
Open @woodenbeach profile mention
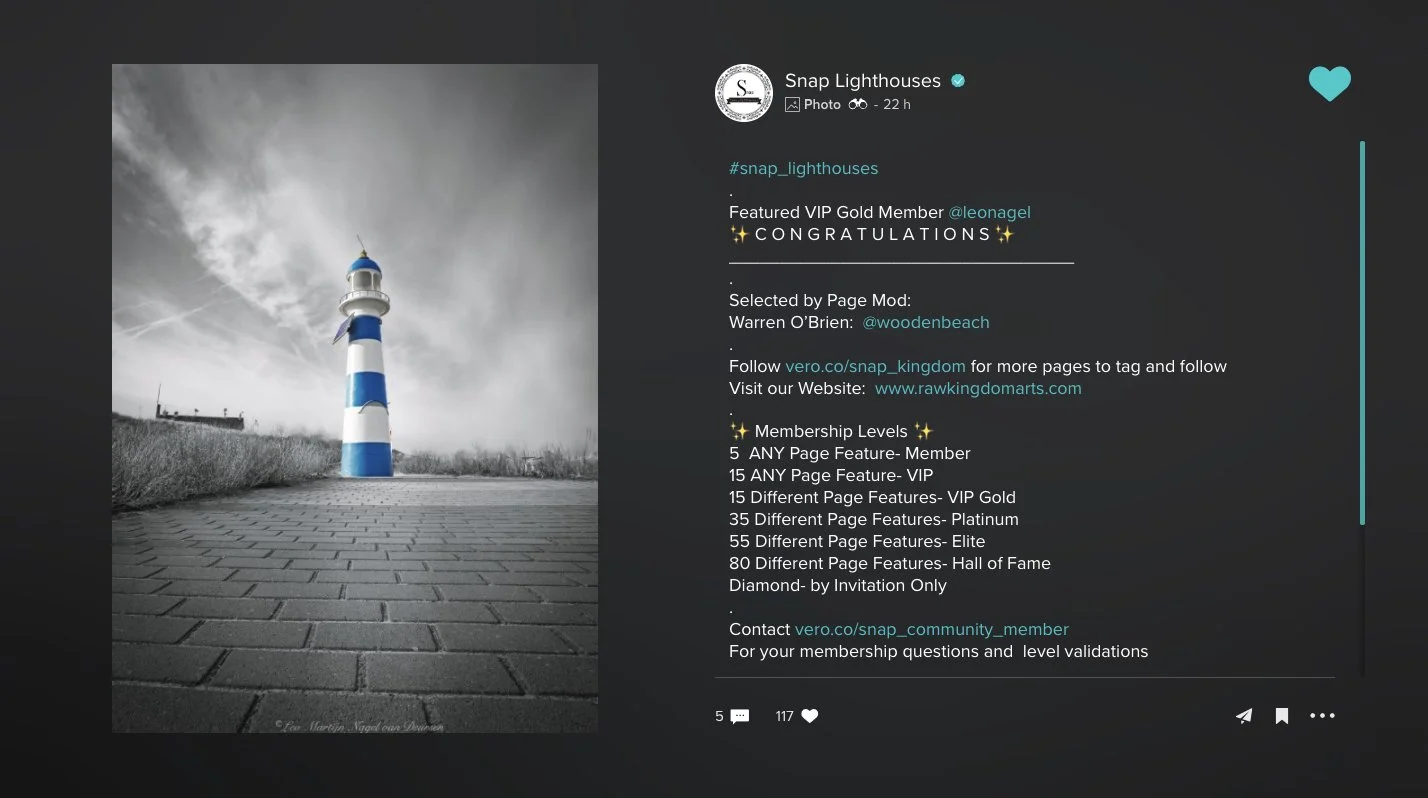point(926,322)
